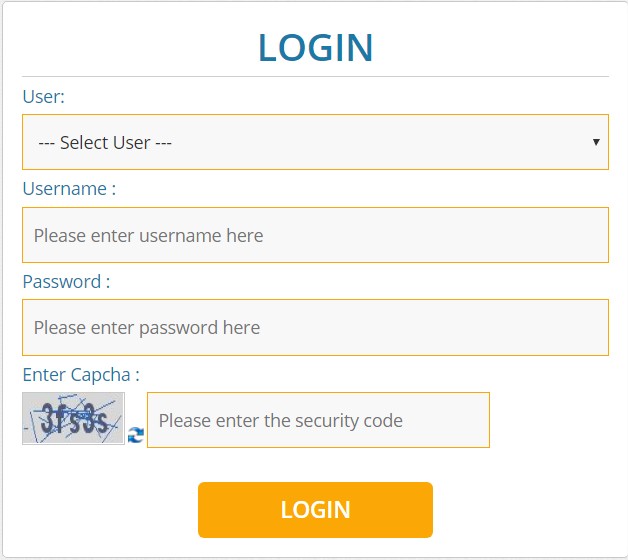Focus the password input field
This screenshot has height=560, width=628.
click(x=315, y=327)
